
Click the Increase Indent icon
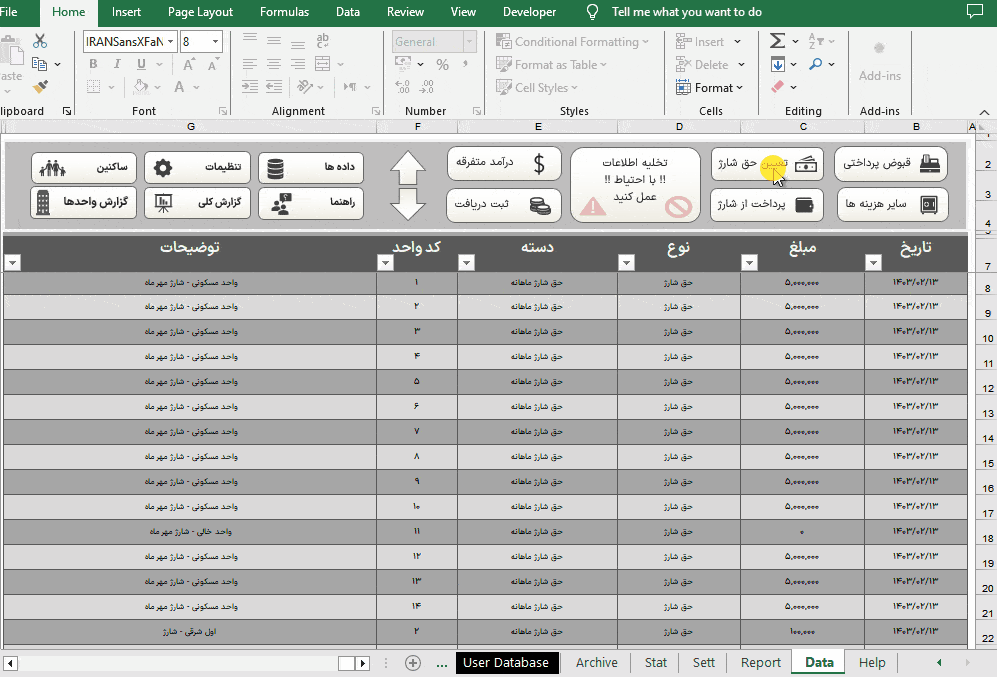[x=274, y=86]
